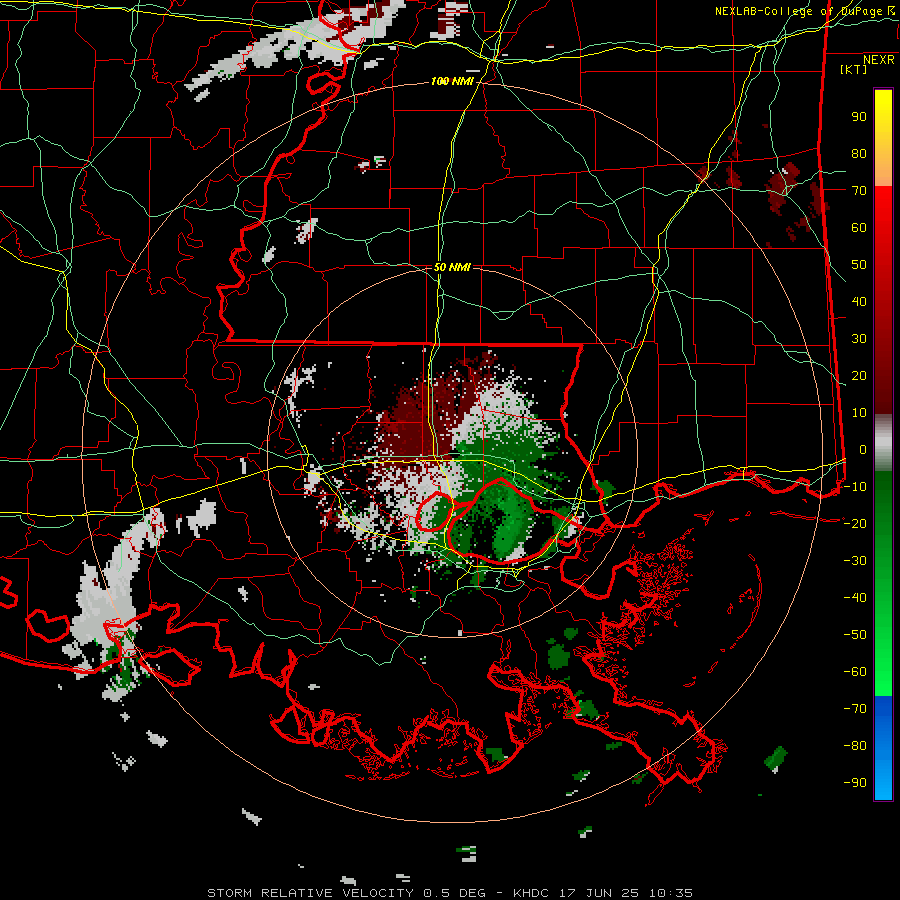Click the '100 NMI' range ring label
This screenshot has height=900, width=900.
[x=452, y=82]
